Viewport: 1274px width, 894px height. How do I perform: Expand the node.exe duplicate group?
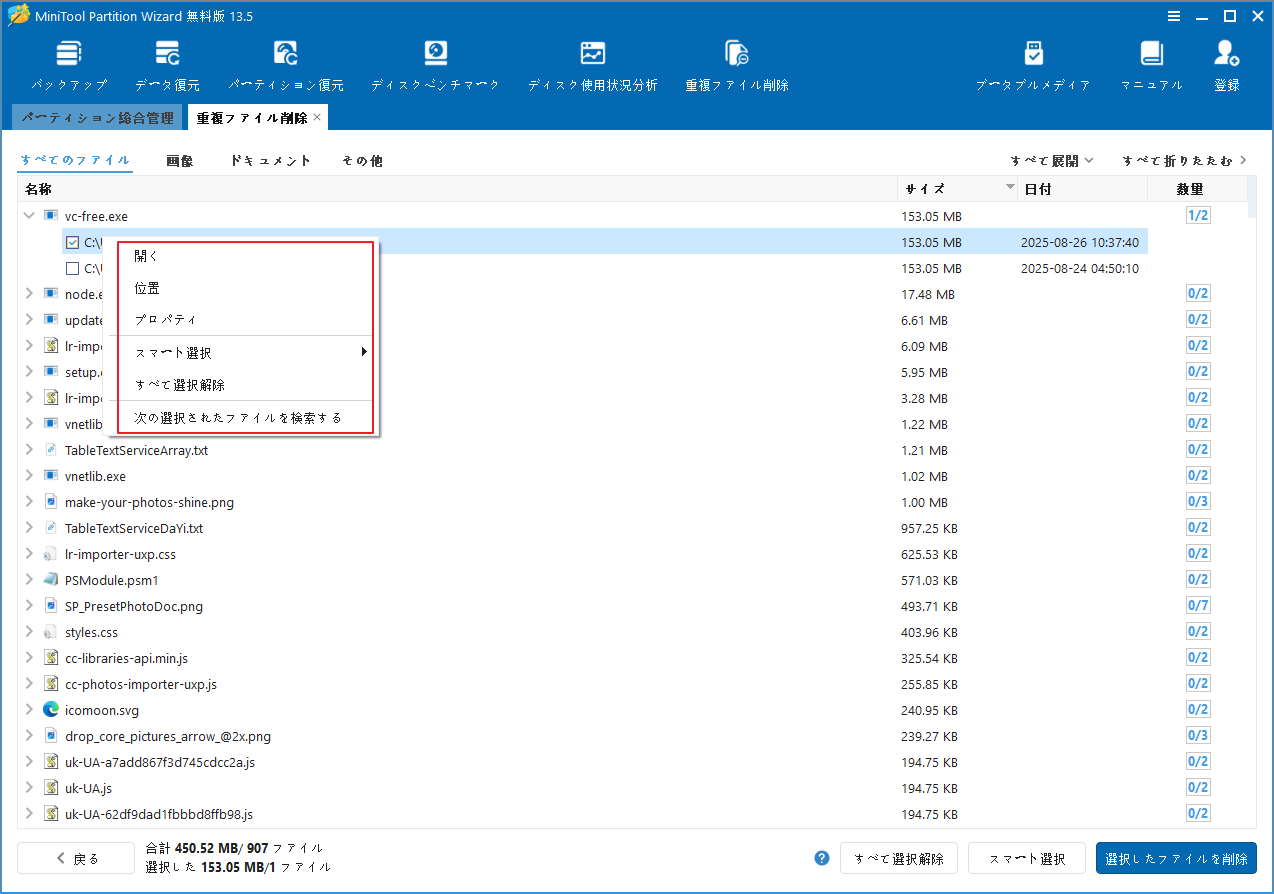[x=28, y=294]
